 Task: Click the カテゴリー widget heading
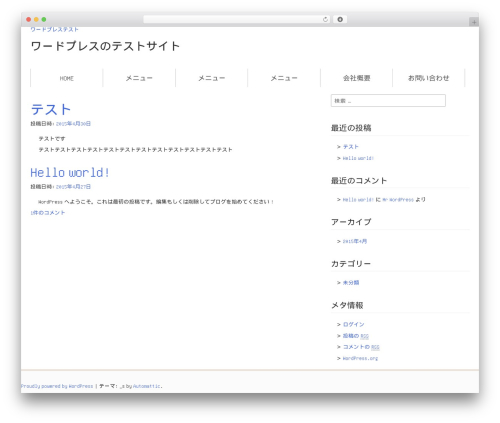tap(351, 264)
